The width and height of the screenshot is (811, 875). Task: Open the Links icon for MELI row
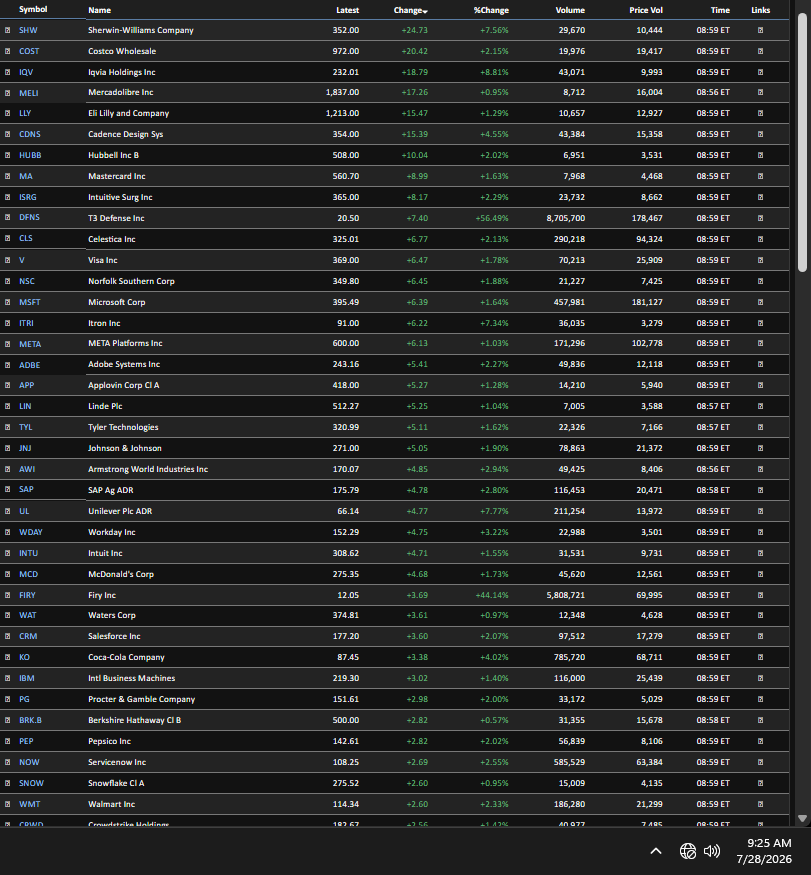click(760, 92)
